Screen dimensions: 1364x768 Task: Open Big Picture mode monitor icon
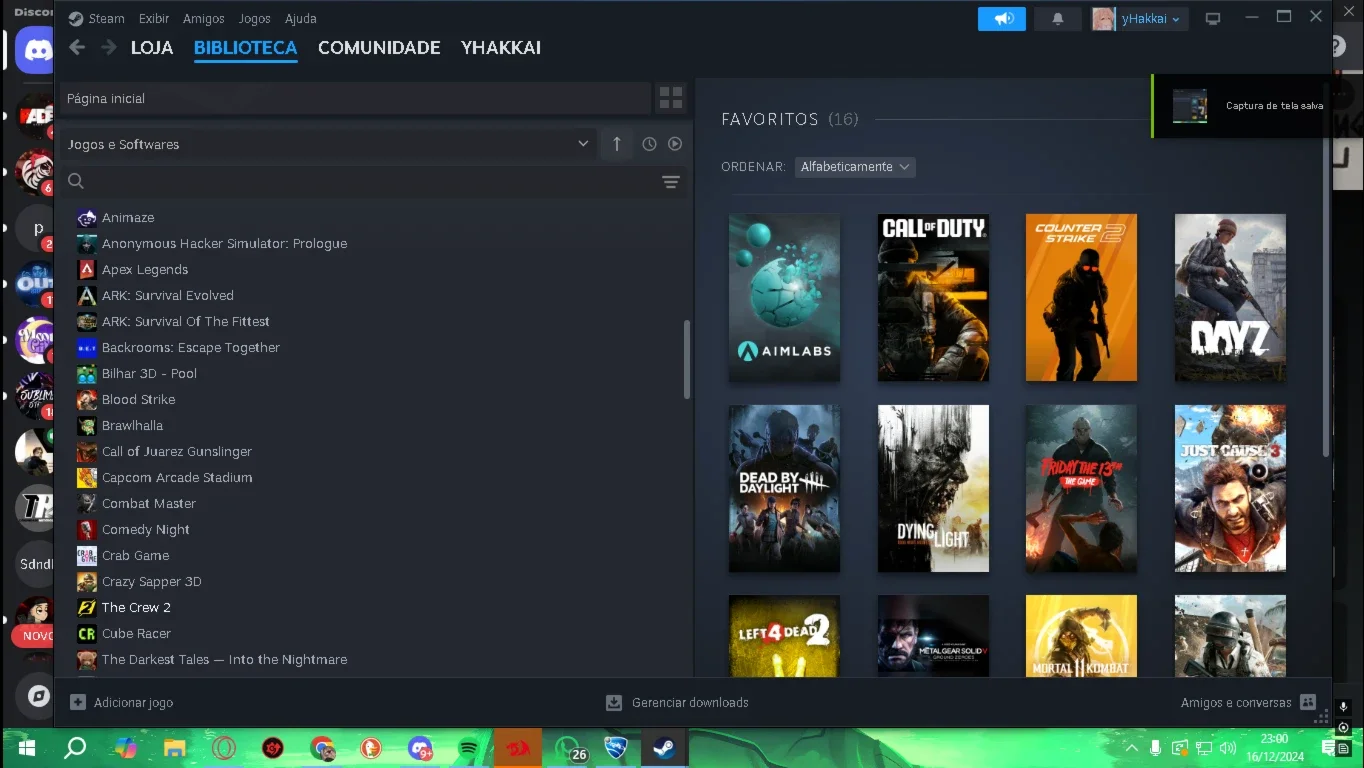[x=1213, y=19]
